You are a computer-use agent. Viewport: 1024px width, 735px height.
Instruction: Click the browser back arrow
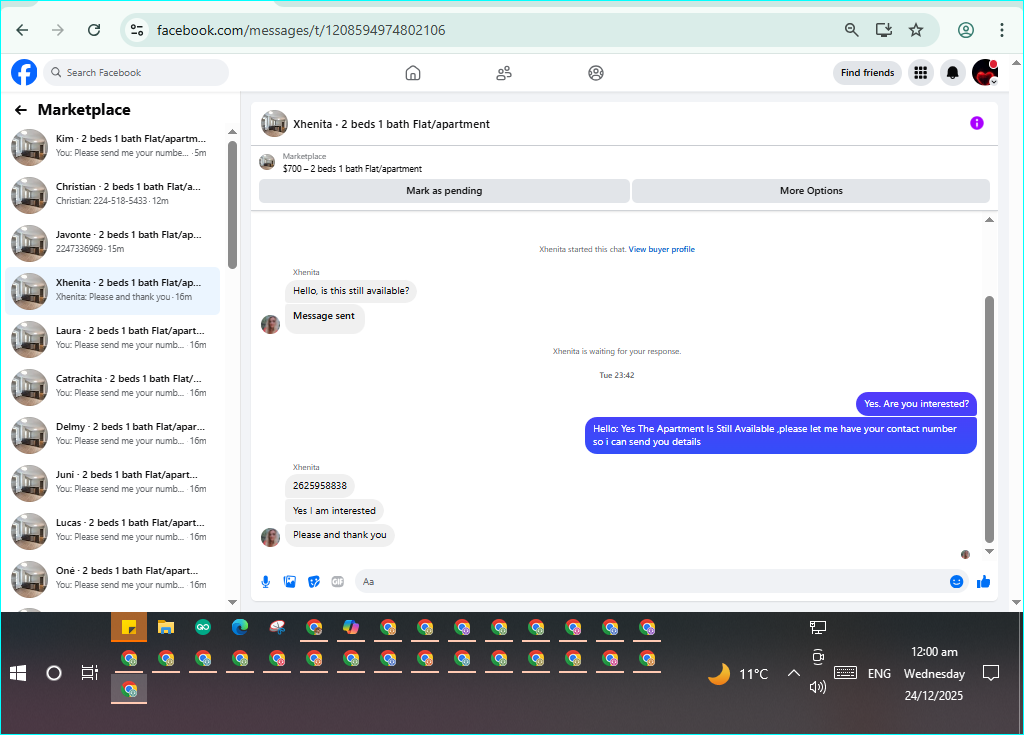[22, 30]
